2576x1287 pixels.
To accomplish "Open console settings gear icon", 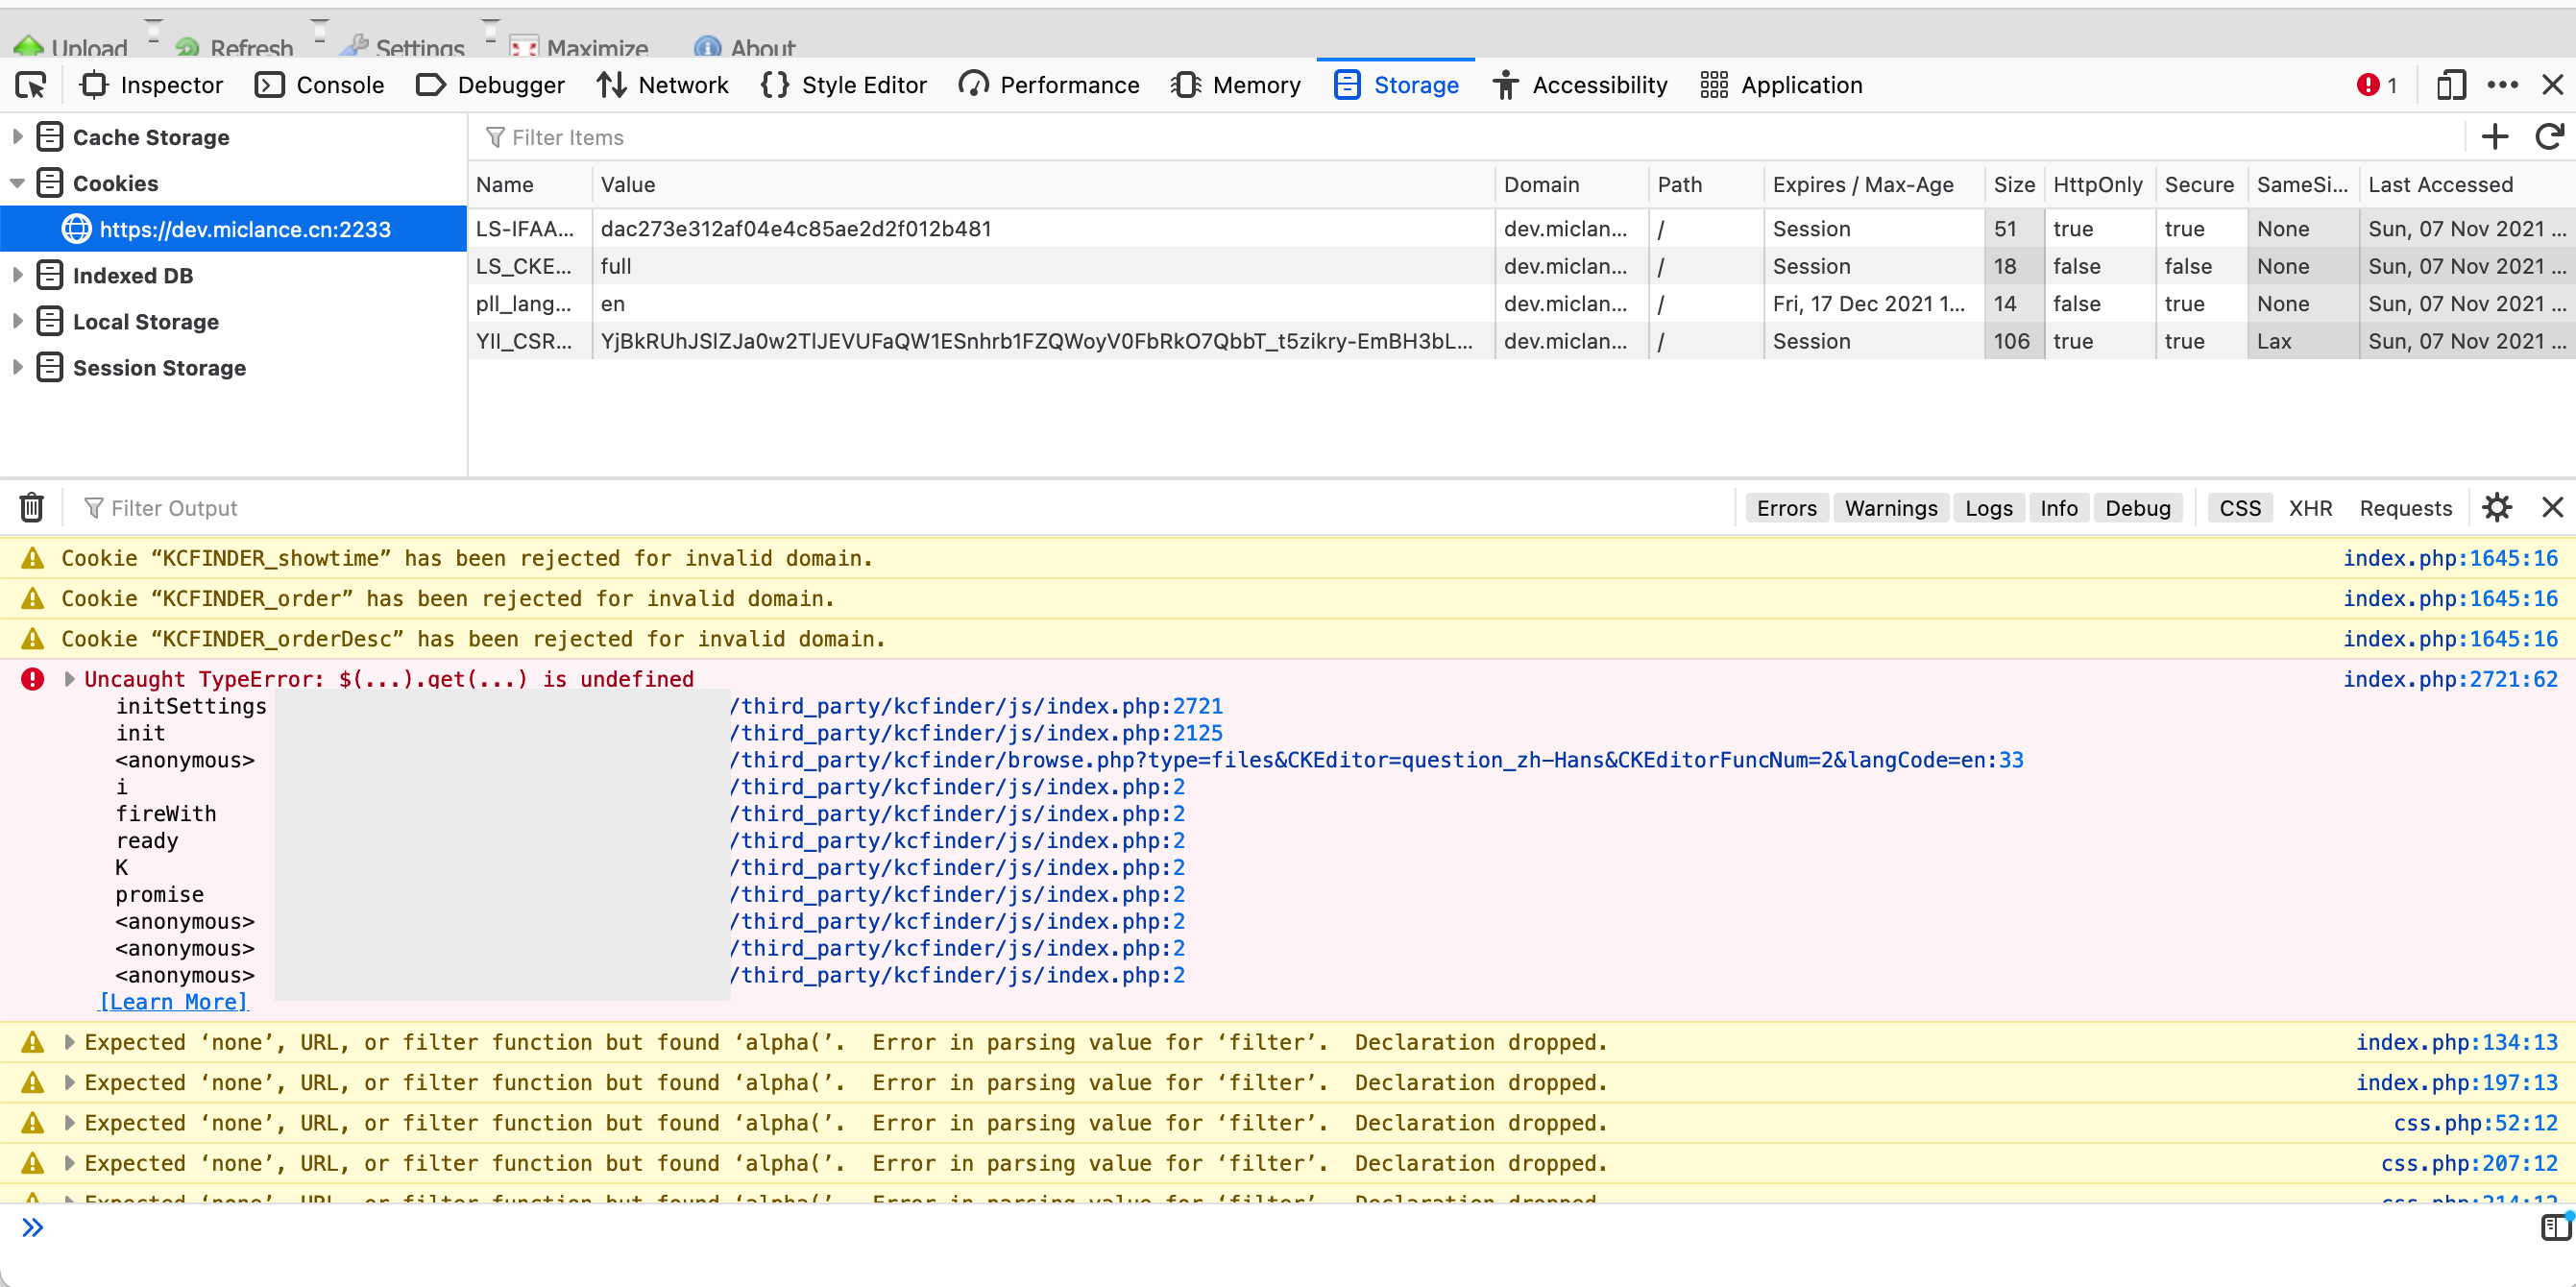I will click(x=2497, y=508).
